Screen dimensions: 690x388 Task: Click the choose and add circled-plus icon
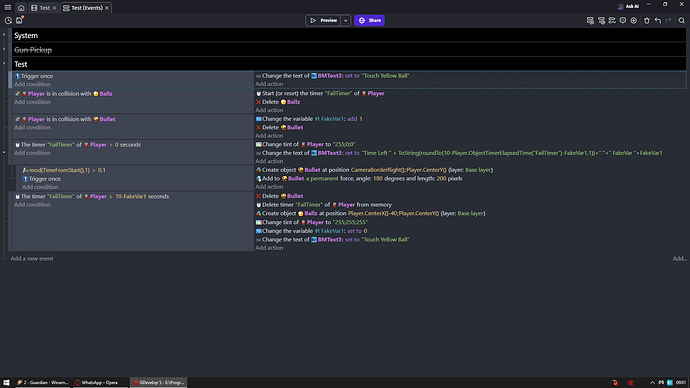pyautogui.click(x=634, y=21)
